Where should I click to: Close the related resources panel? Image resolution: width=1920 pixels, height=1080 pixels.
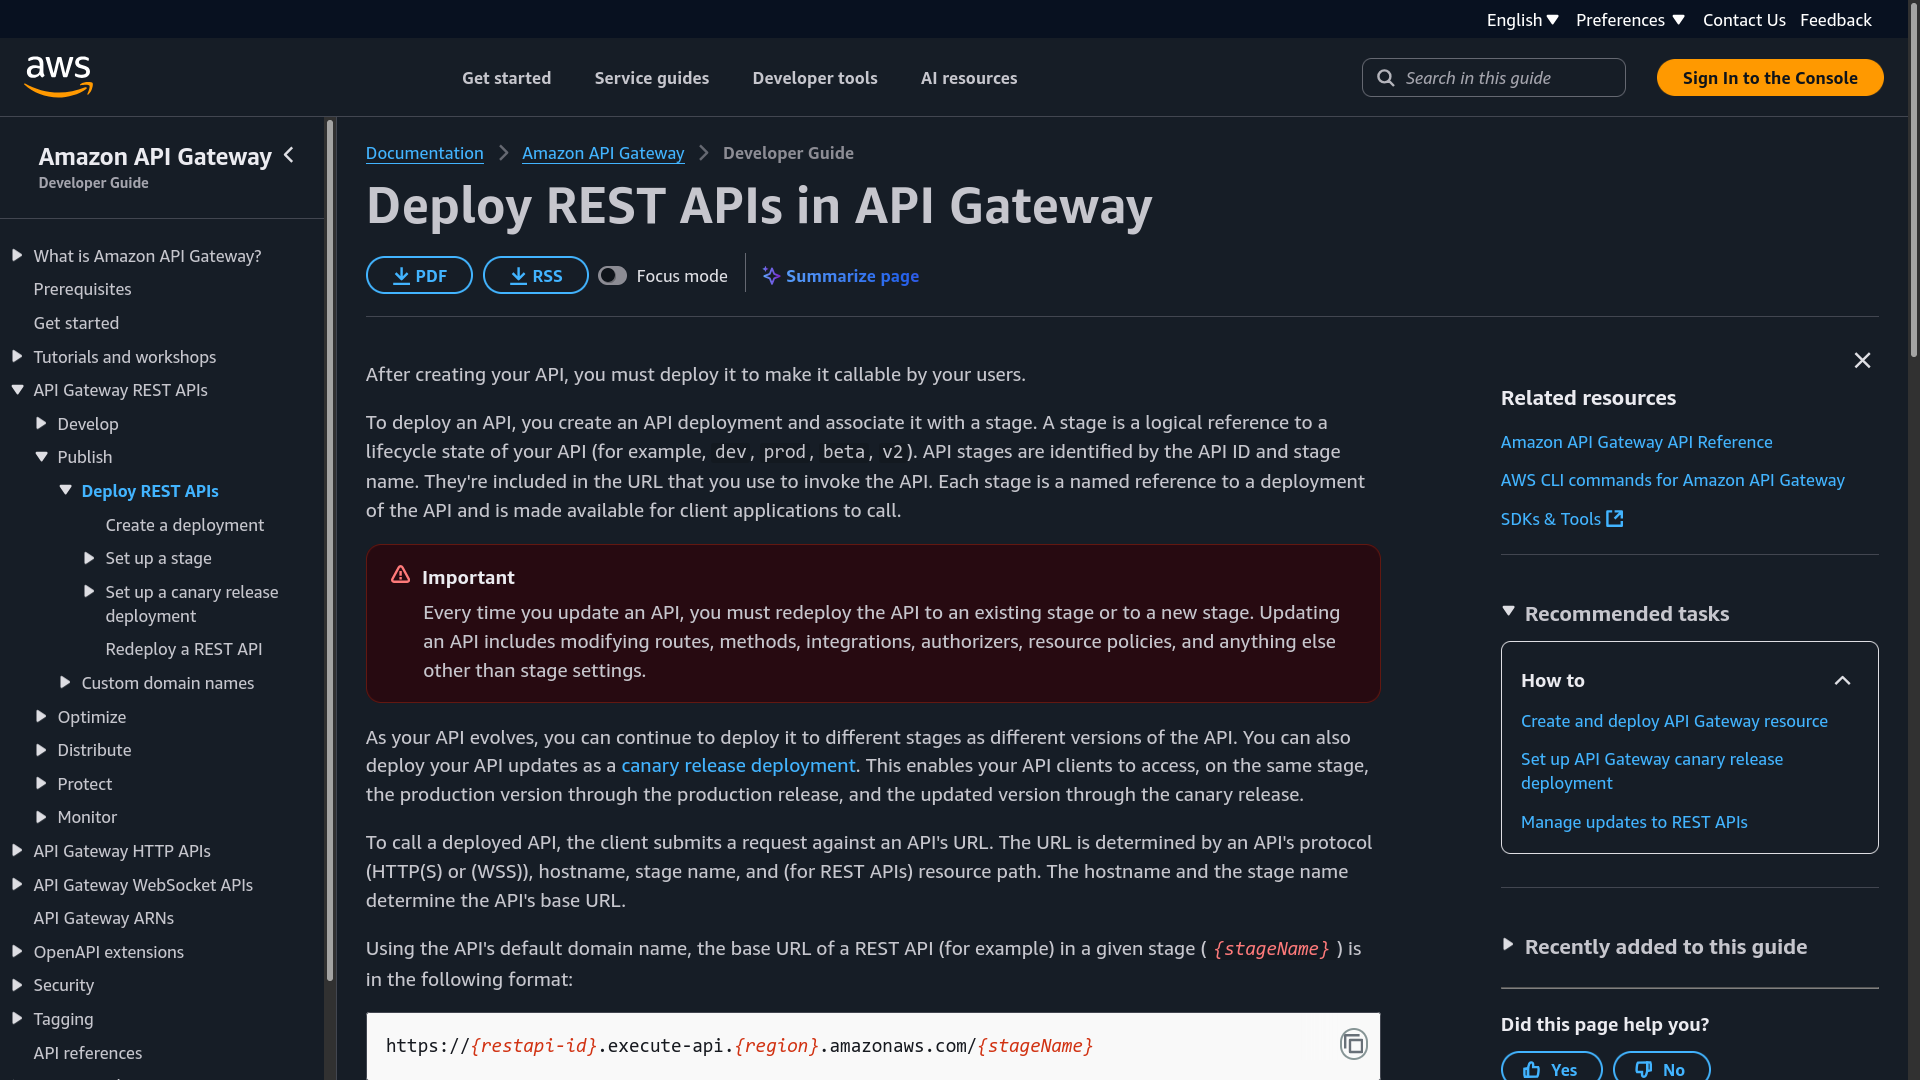pyautogui.click(x=1862, y=360)
